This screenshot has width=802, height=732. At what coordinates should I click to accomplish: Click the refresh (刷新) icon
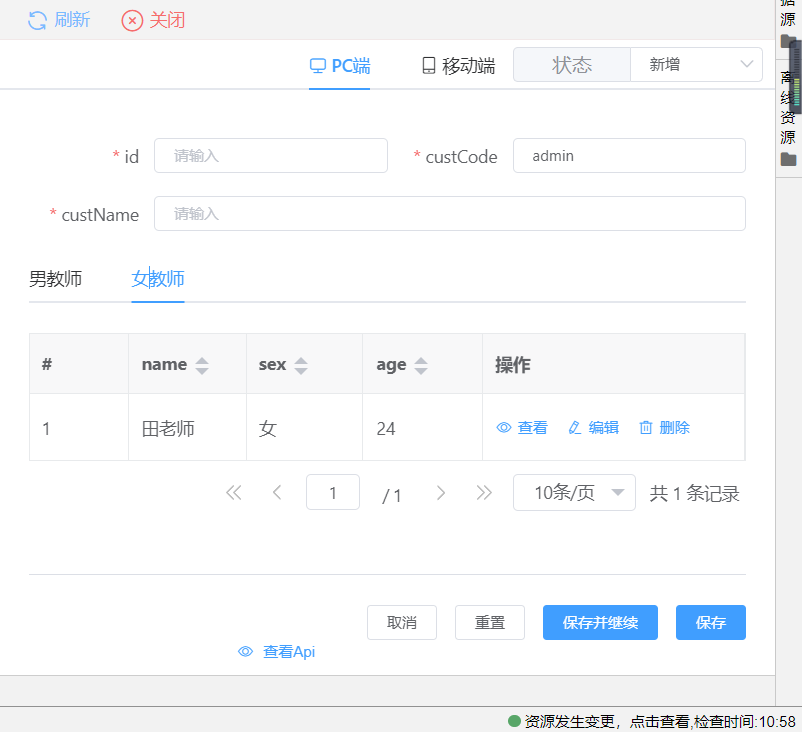pos(37,20)
